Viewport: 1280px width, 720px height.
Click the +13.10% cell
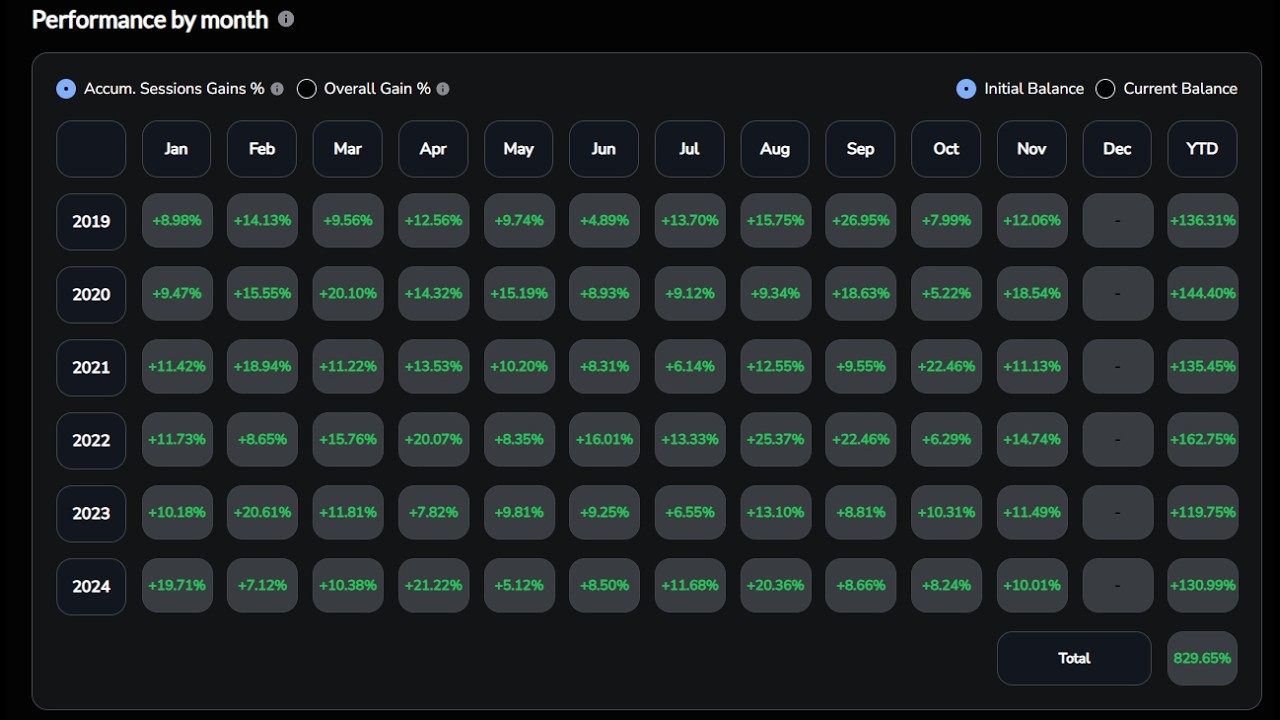click(x=775, y=513)
